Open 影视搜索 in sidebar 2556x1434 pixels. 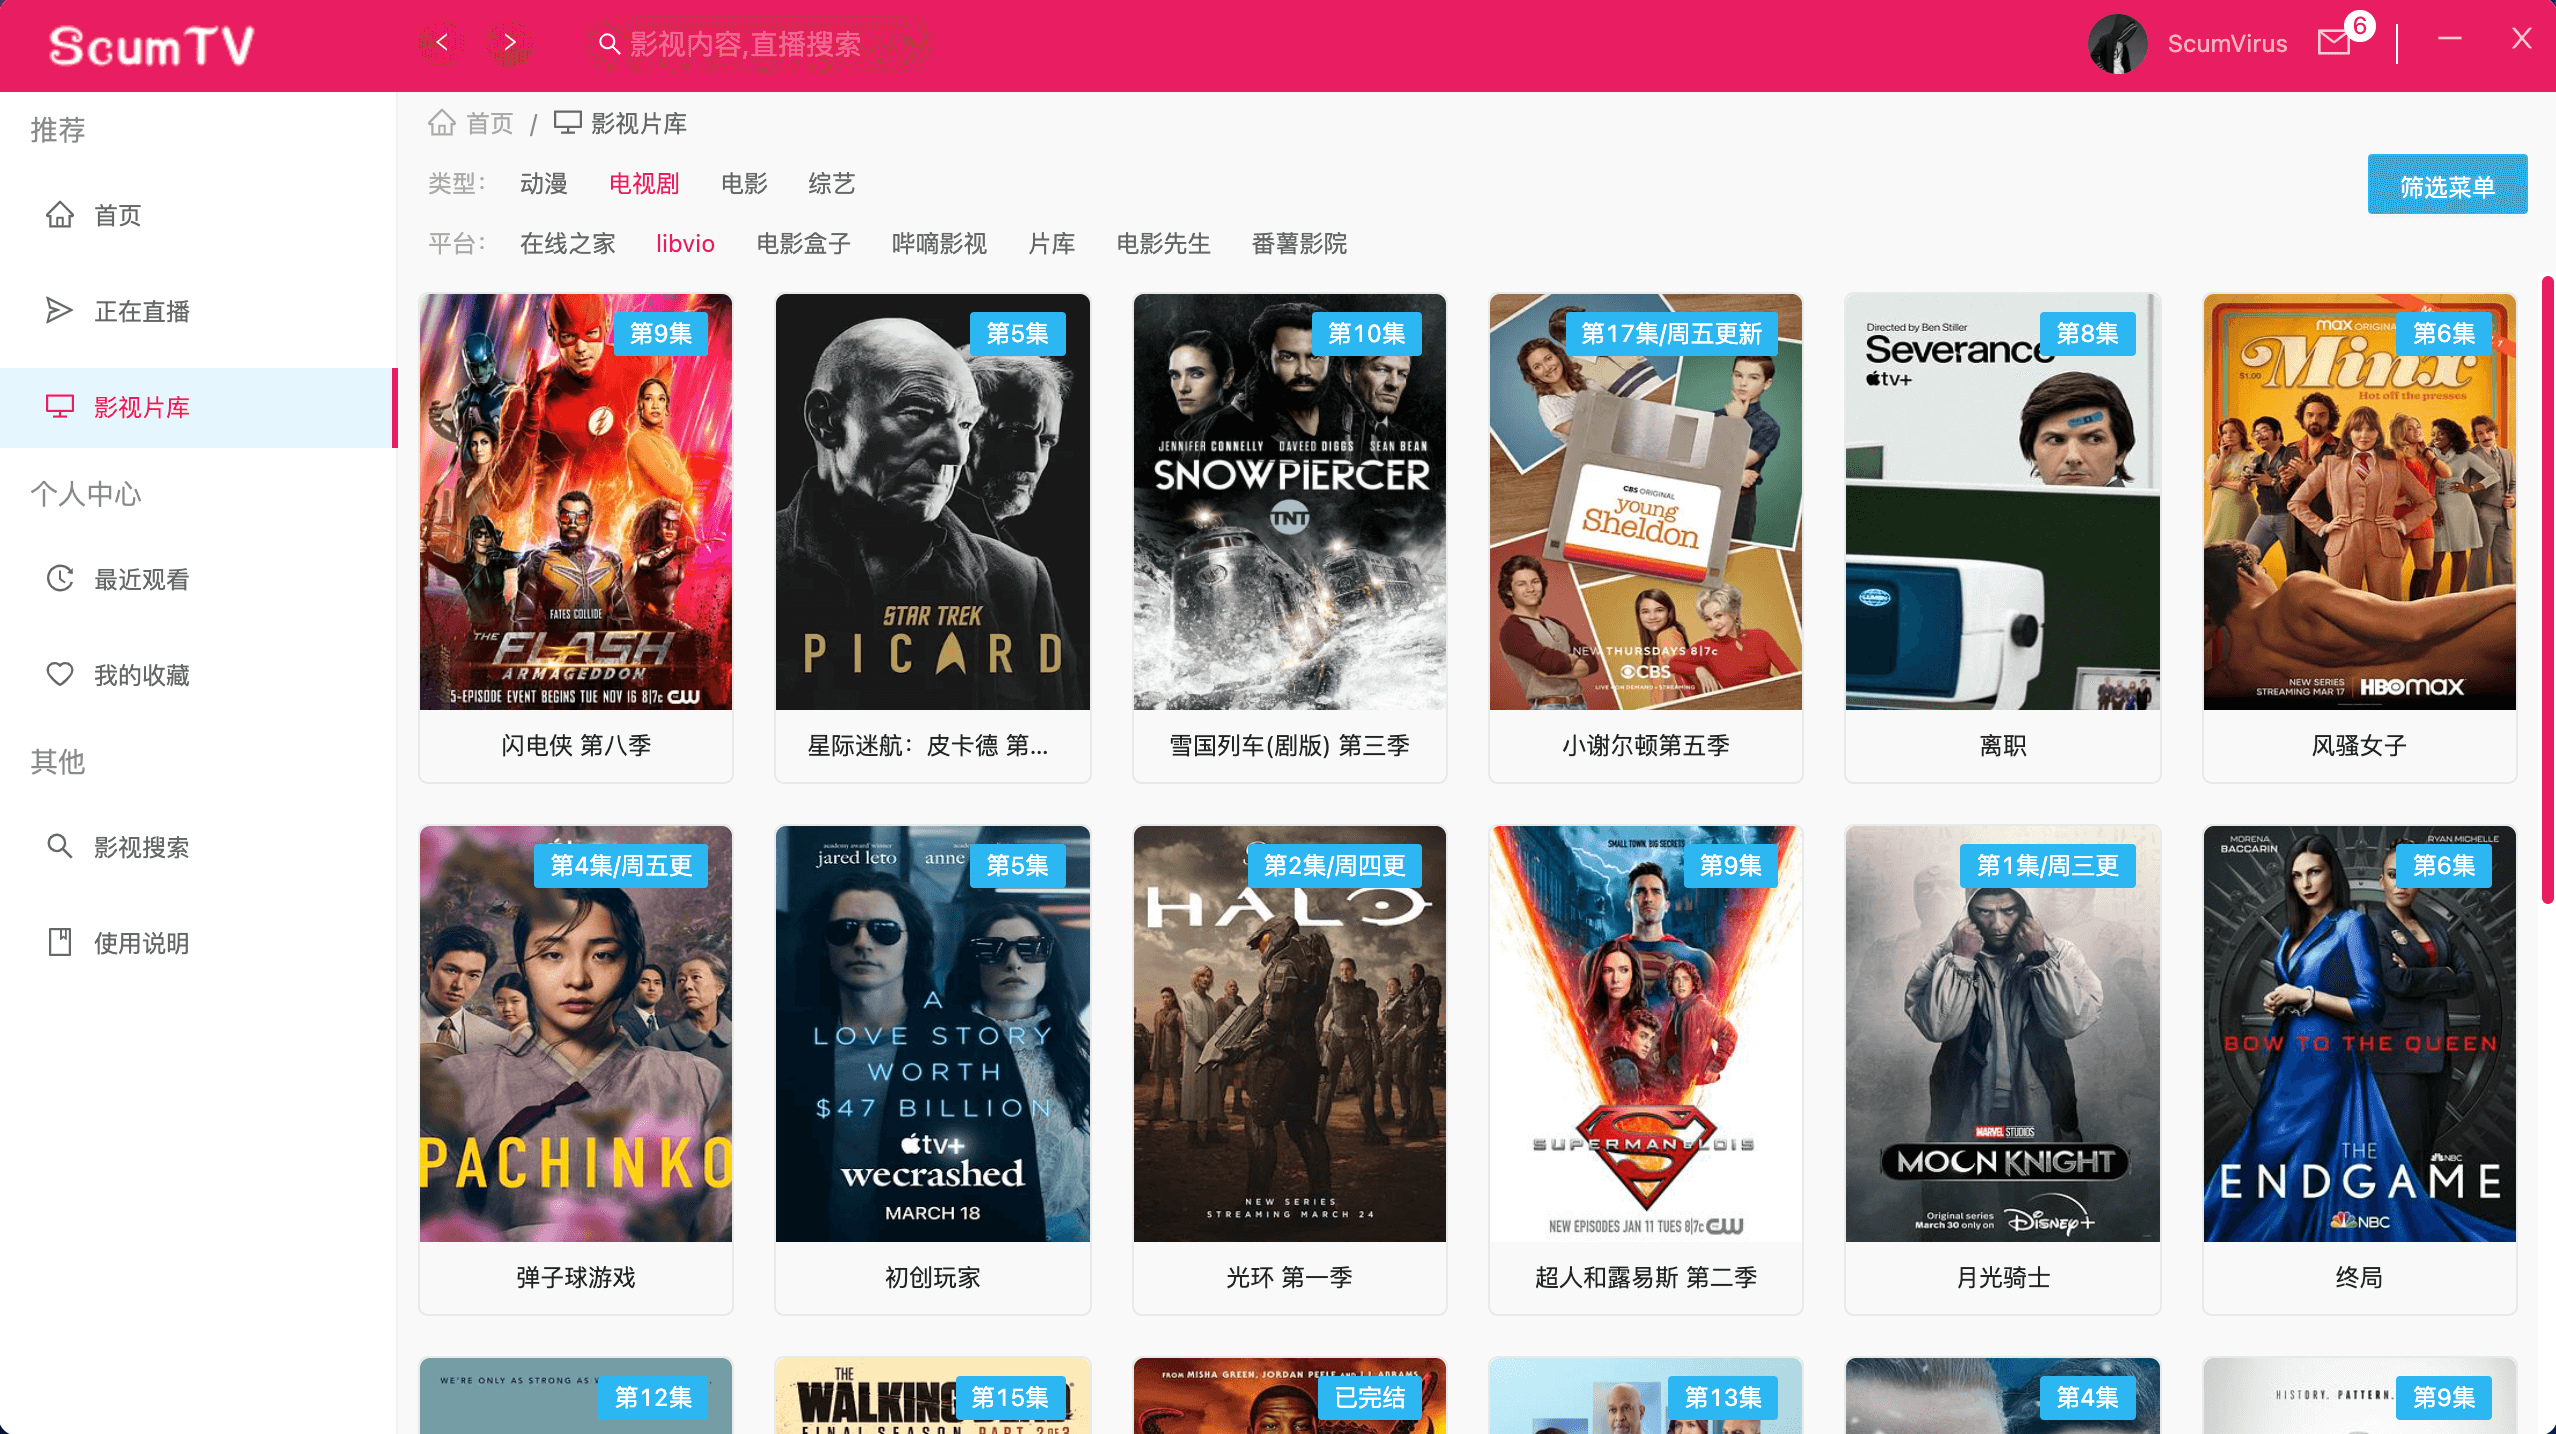[141, 847]
